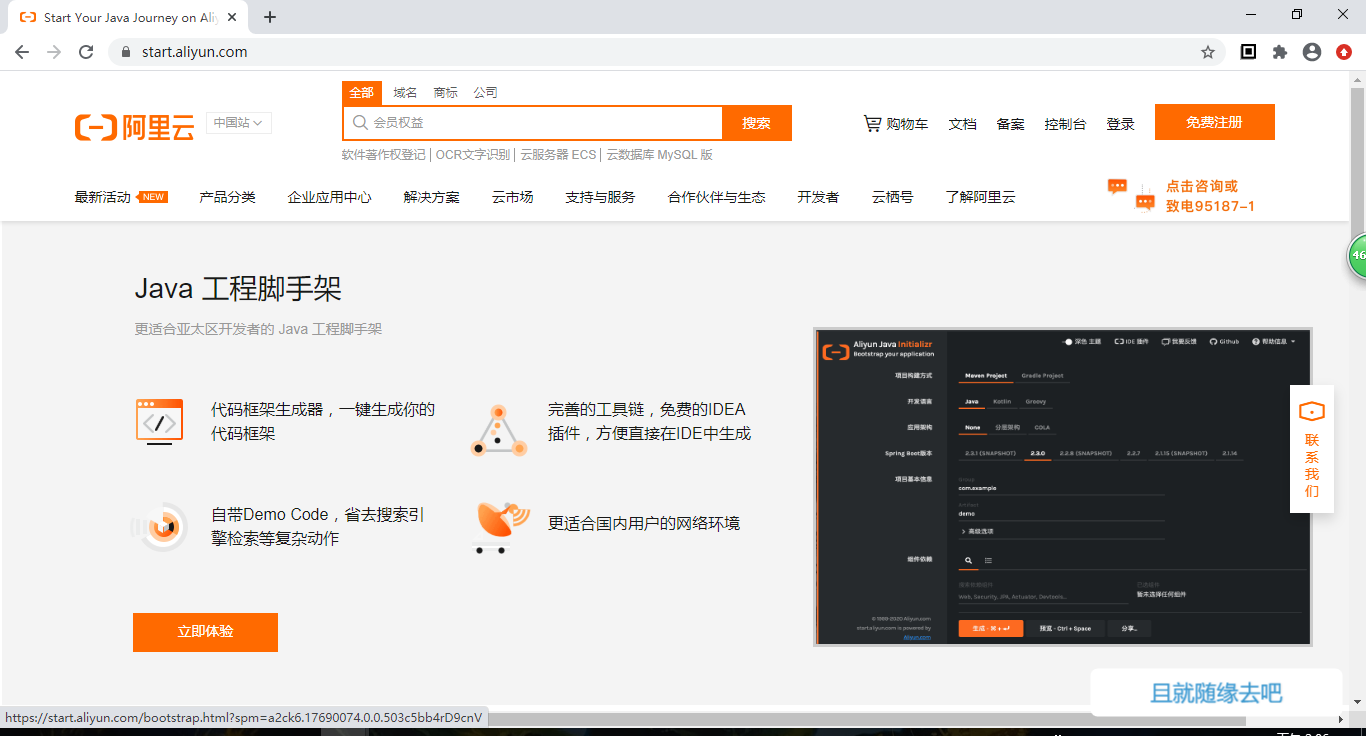Open a new browser tab

pyautogui.click(x=270, y=17)
